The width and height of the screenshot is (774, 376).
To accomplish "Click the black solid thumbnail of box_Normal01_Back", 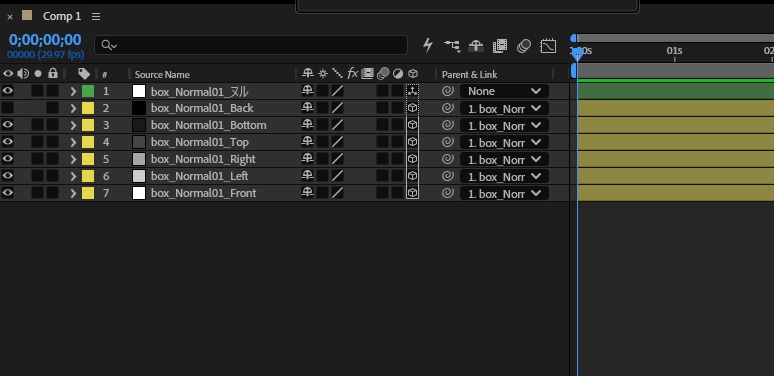I will (x=139, y=108).
